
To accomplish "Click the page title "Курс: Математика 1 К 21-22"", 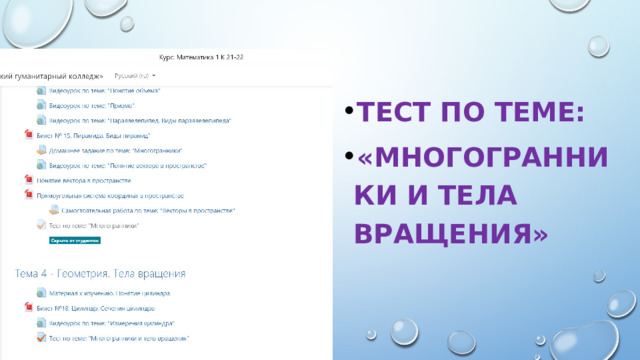I will pos(201,57).
